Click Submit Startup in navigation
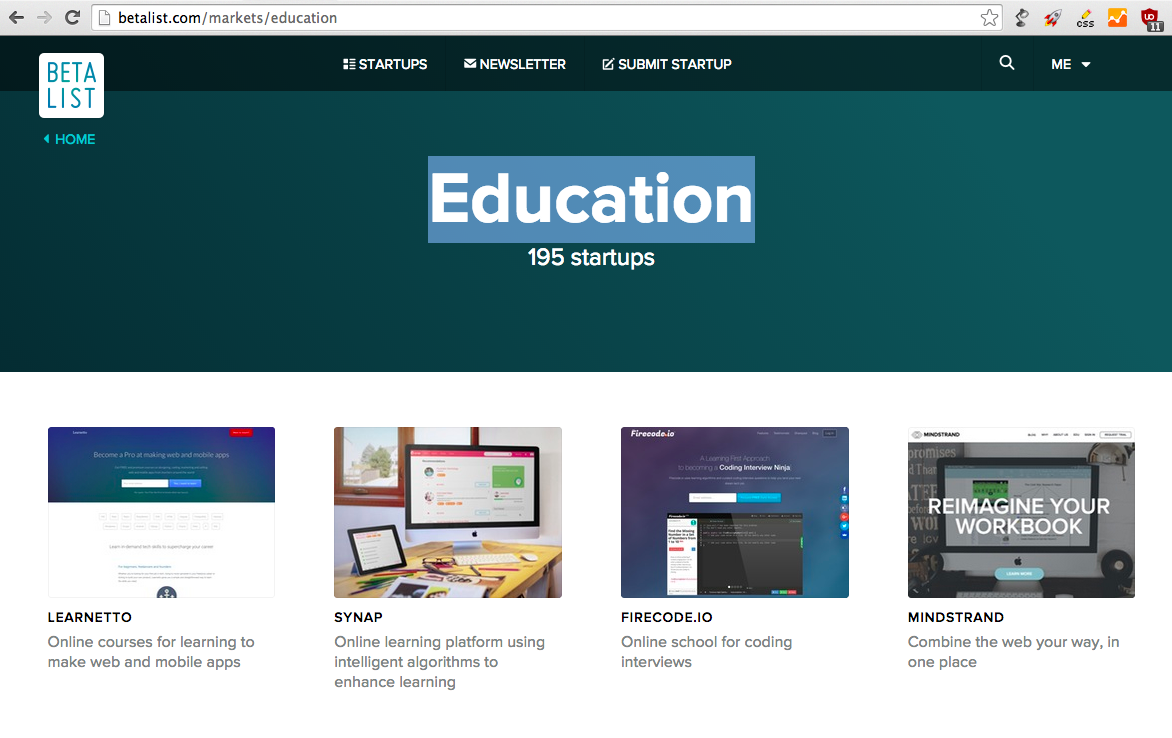 tap(666, 64)
